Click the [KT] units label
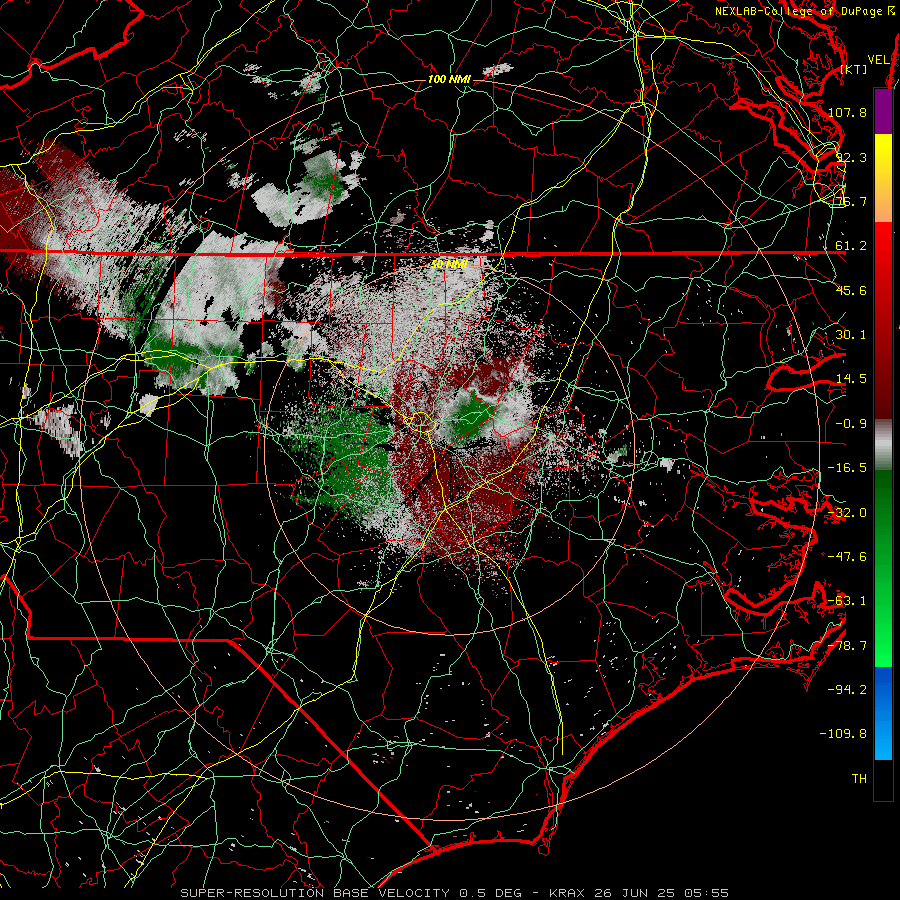 854,69
